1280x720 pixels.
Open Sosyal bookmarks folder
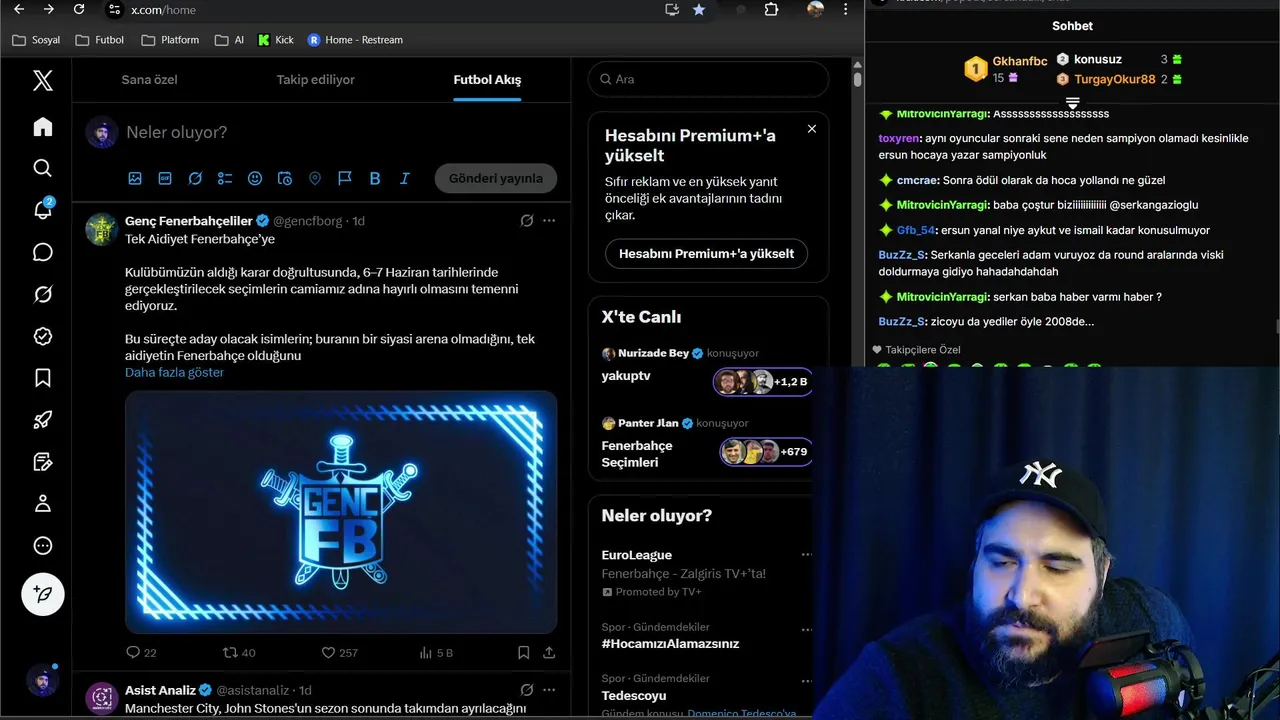pos(36,40)
